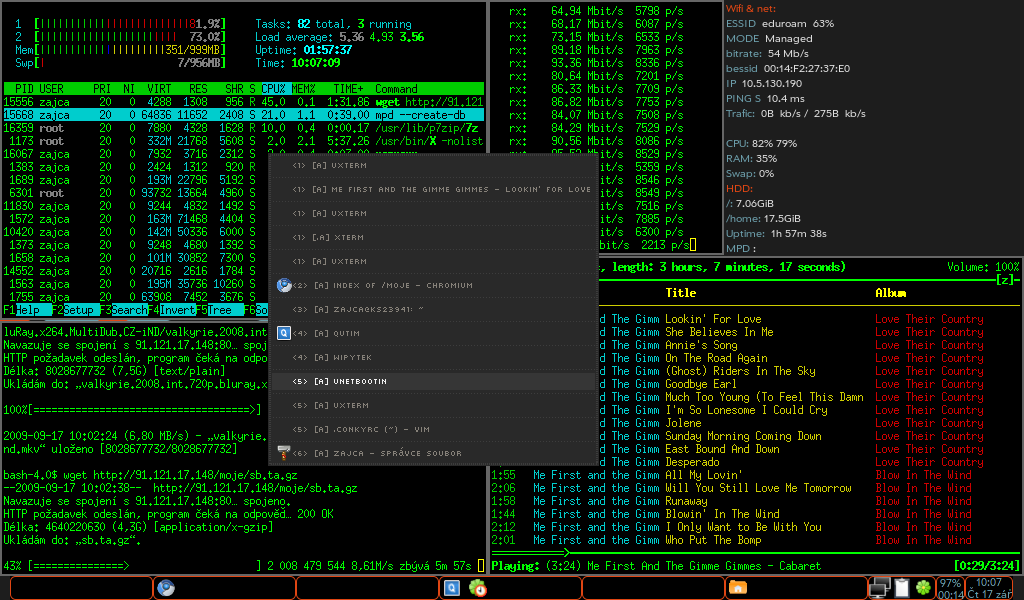Screen dimensions: 1024x600
Task: Click the IP 10.5.130.190 line in Conky
Action: 763,84
